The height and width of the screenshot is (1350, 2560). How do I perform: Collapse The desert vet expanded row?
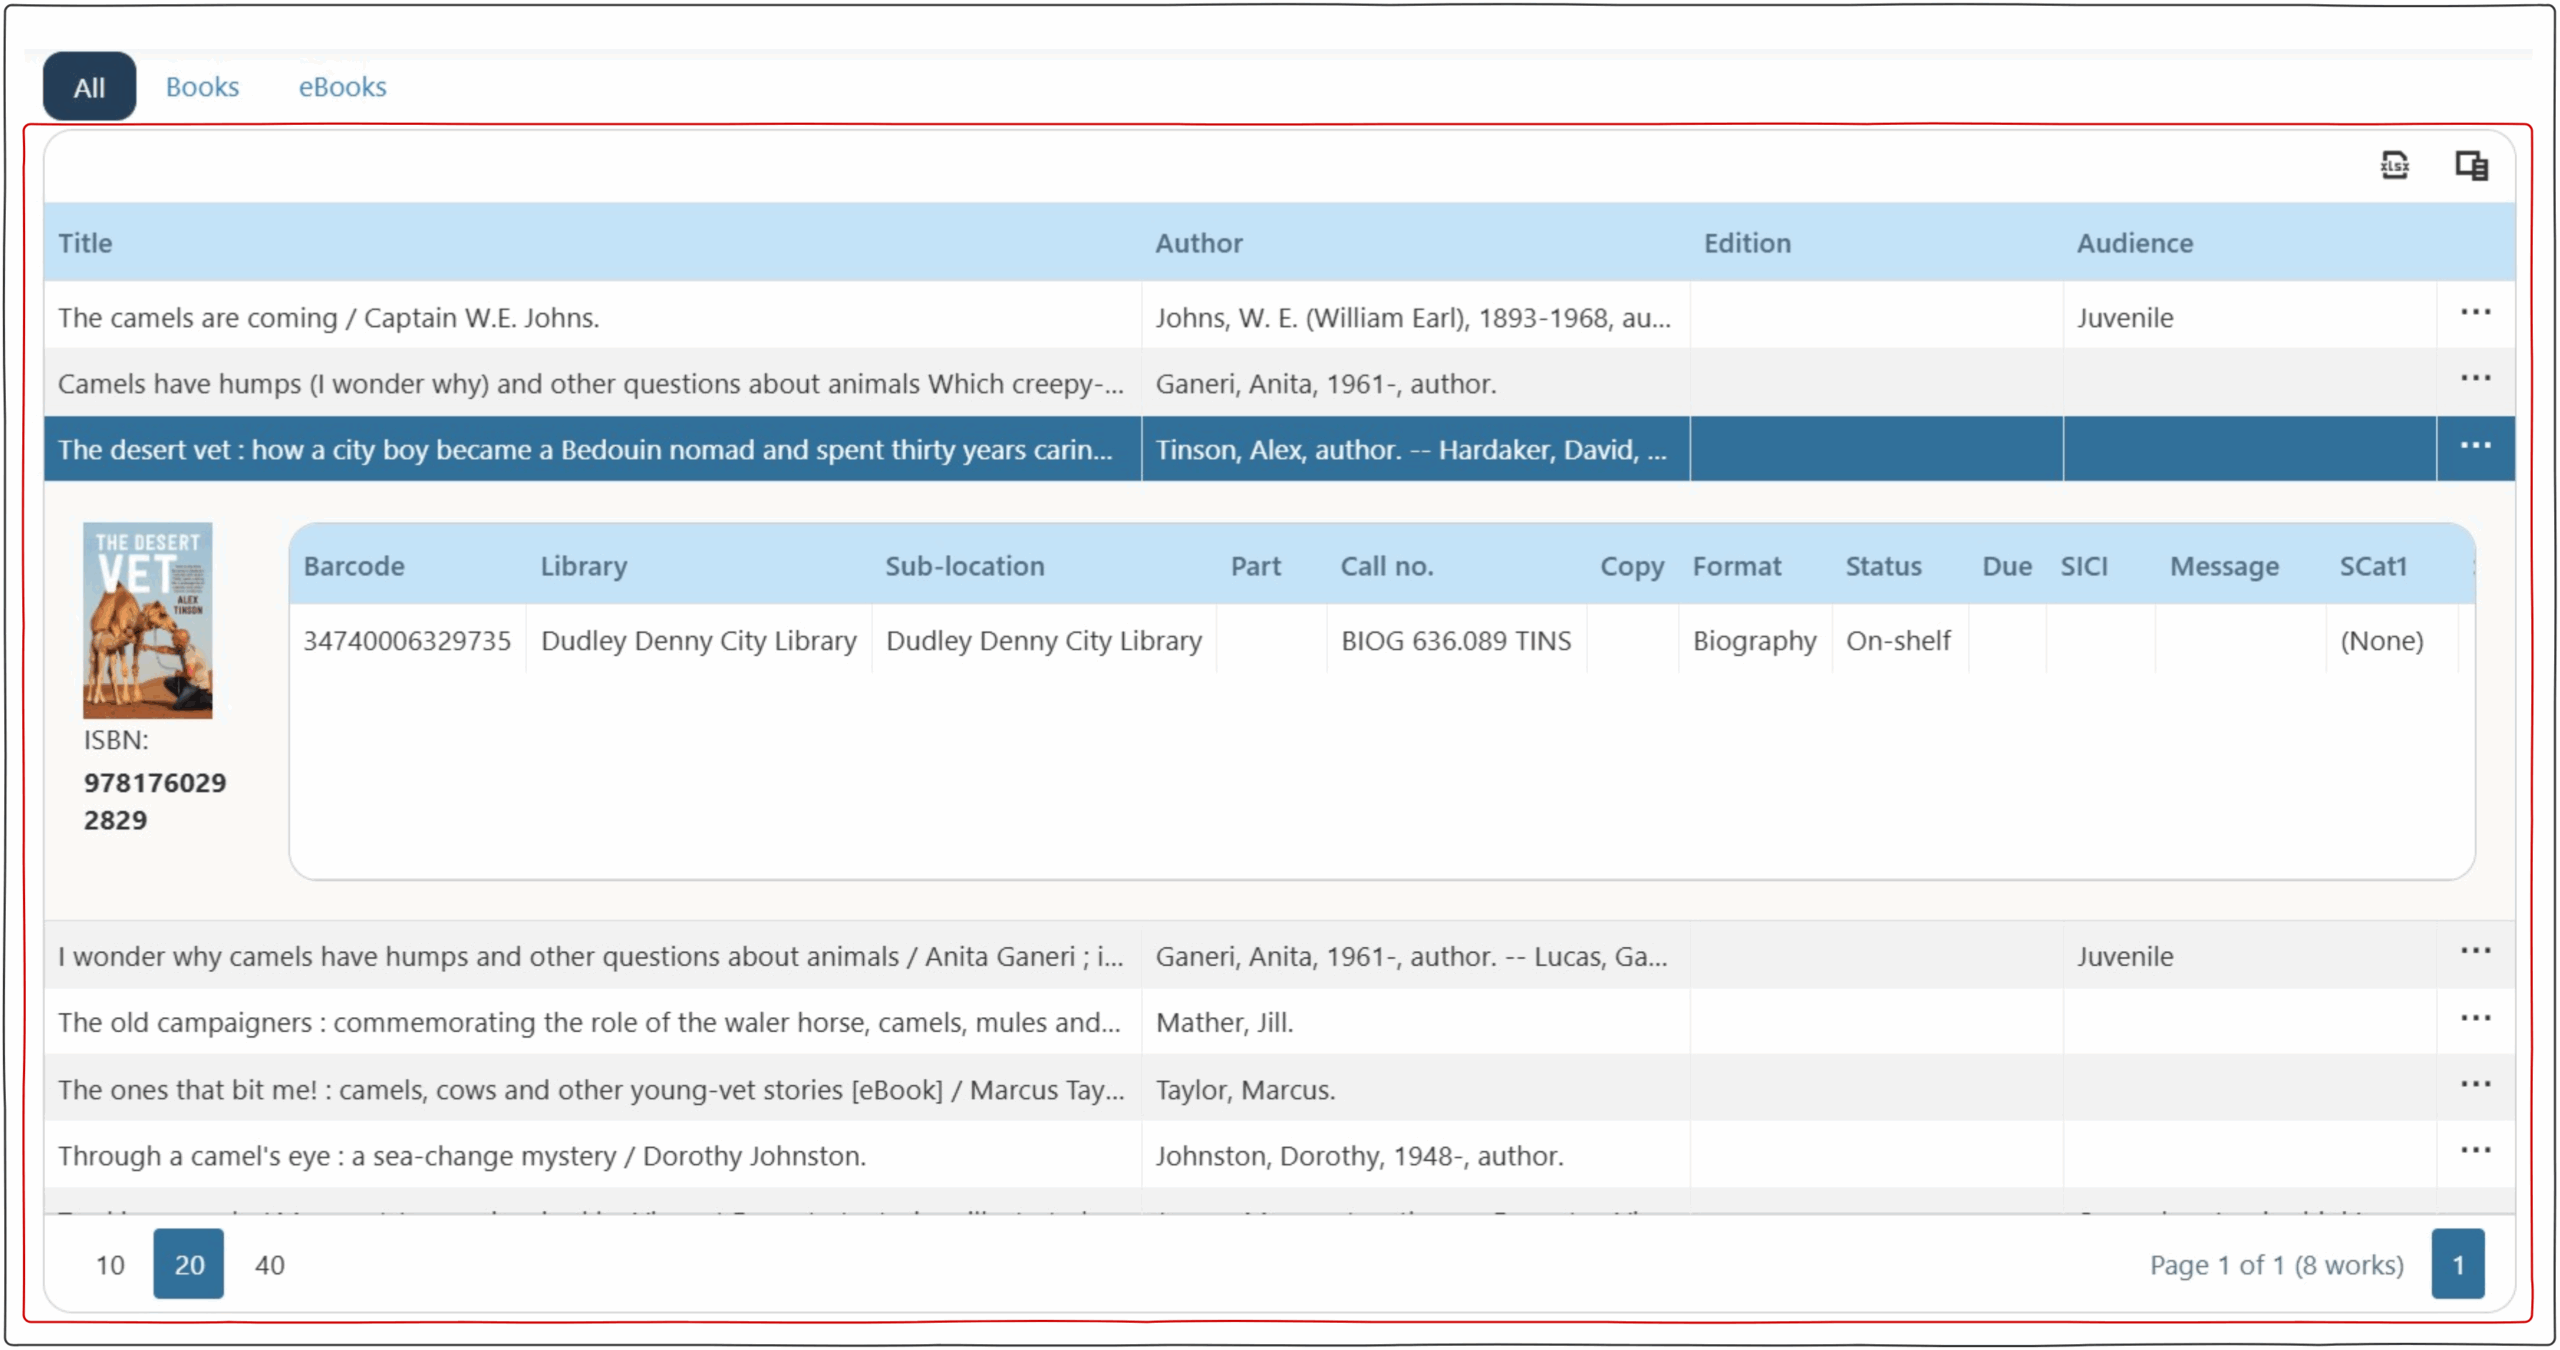584,450
